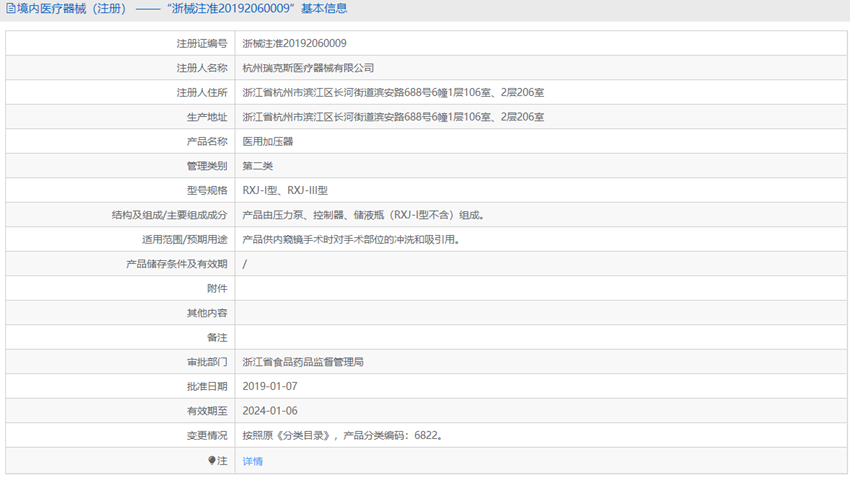Click the product name 医用加压器 cell
Screen dimensions: 850x477
(x=541, y=141)
